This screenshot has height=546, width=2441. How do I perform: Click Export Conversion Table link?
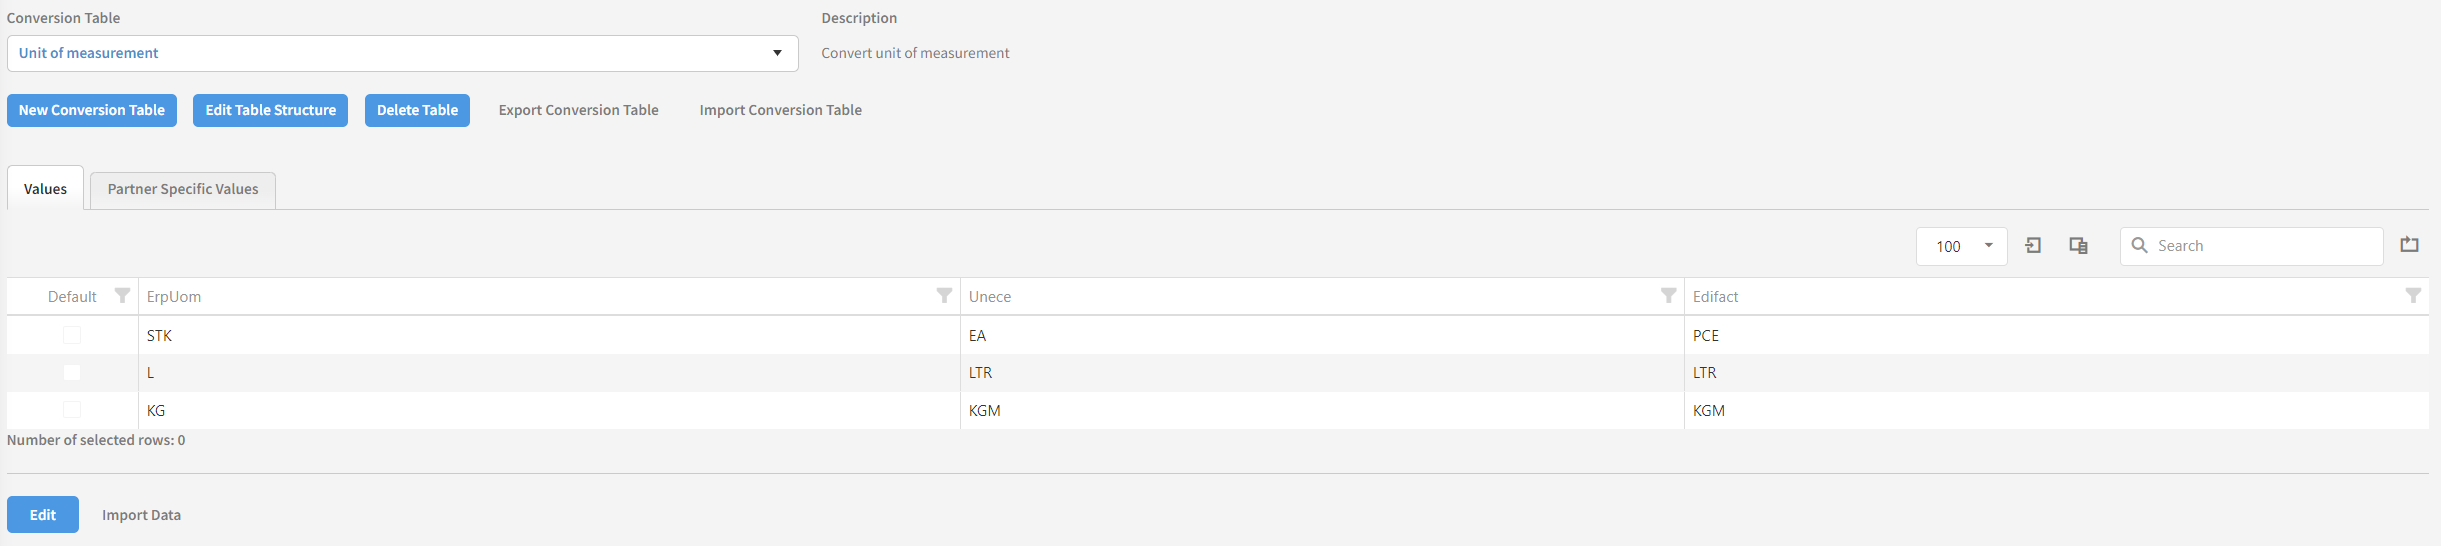(578, 110)
